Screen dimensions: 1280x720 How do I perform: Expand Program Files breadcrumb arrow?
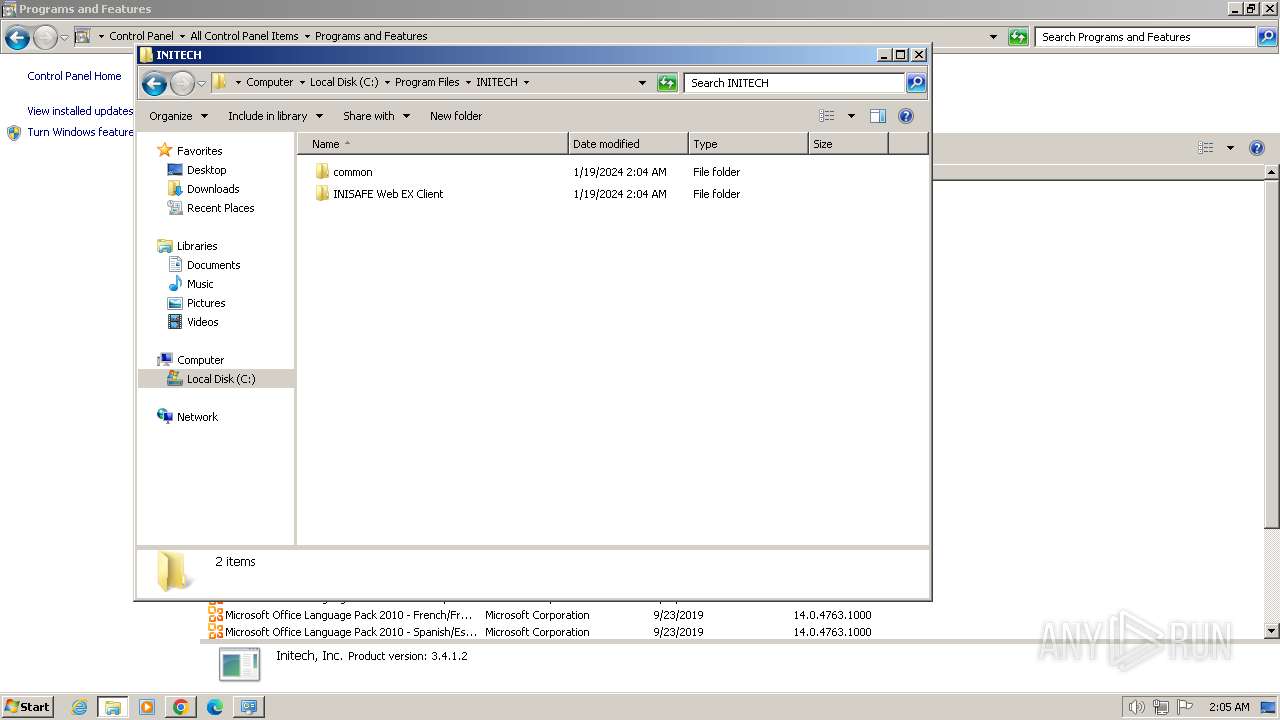pyautogui.click(x=467, y=83)
